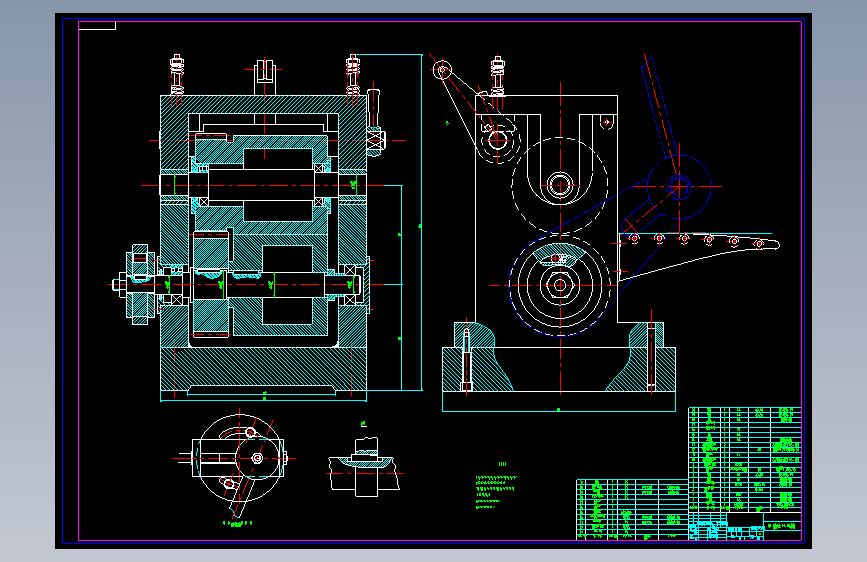Select the center lifting lug on top of the section view

[x=265, y=77]
